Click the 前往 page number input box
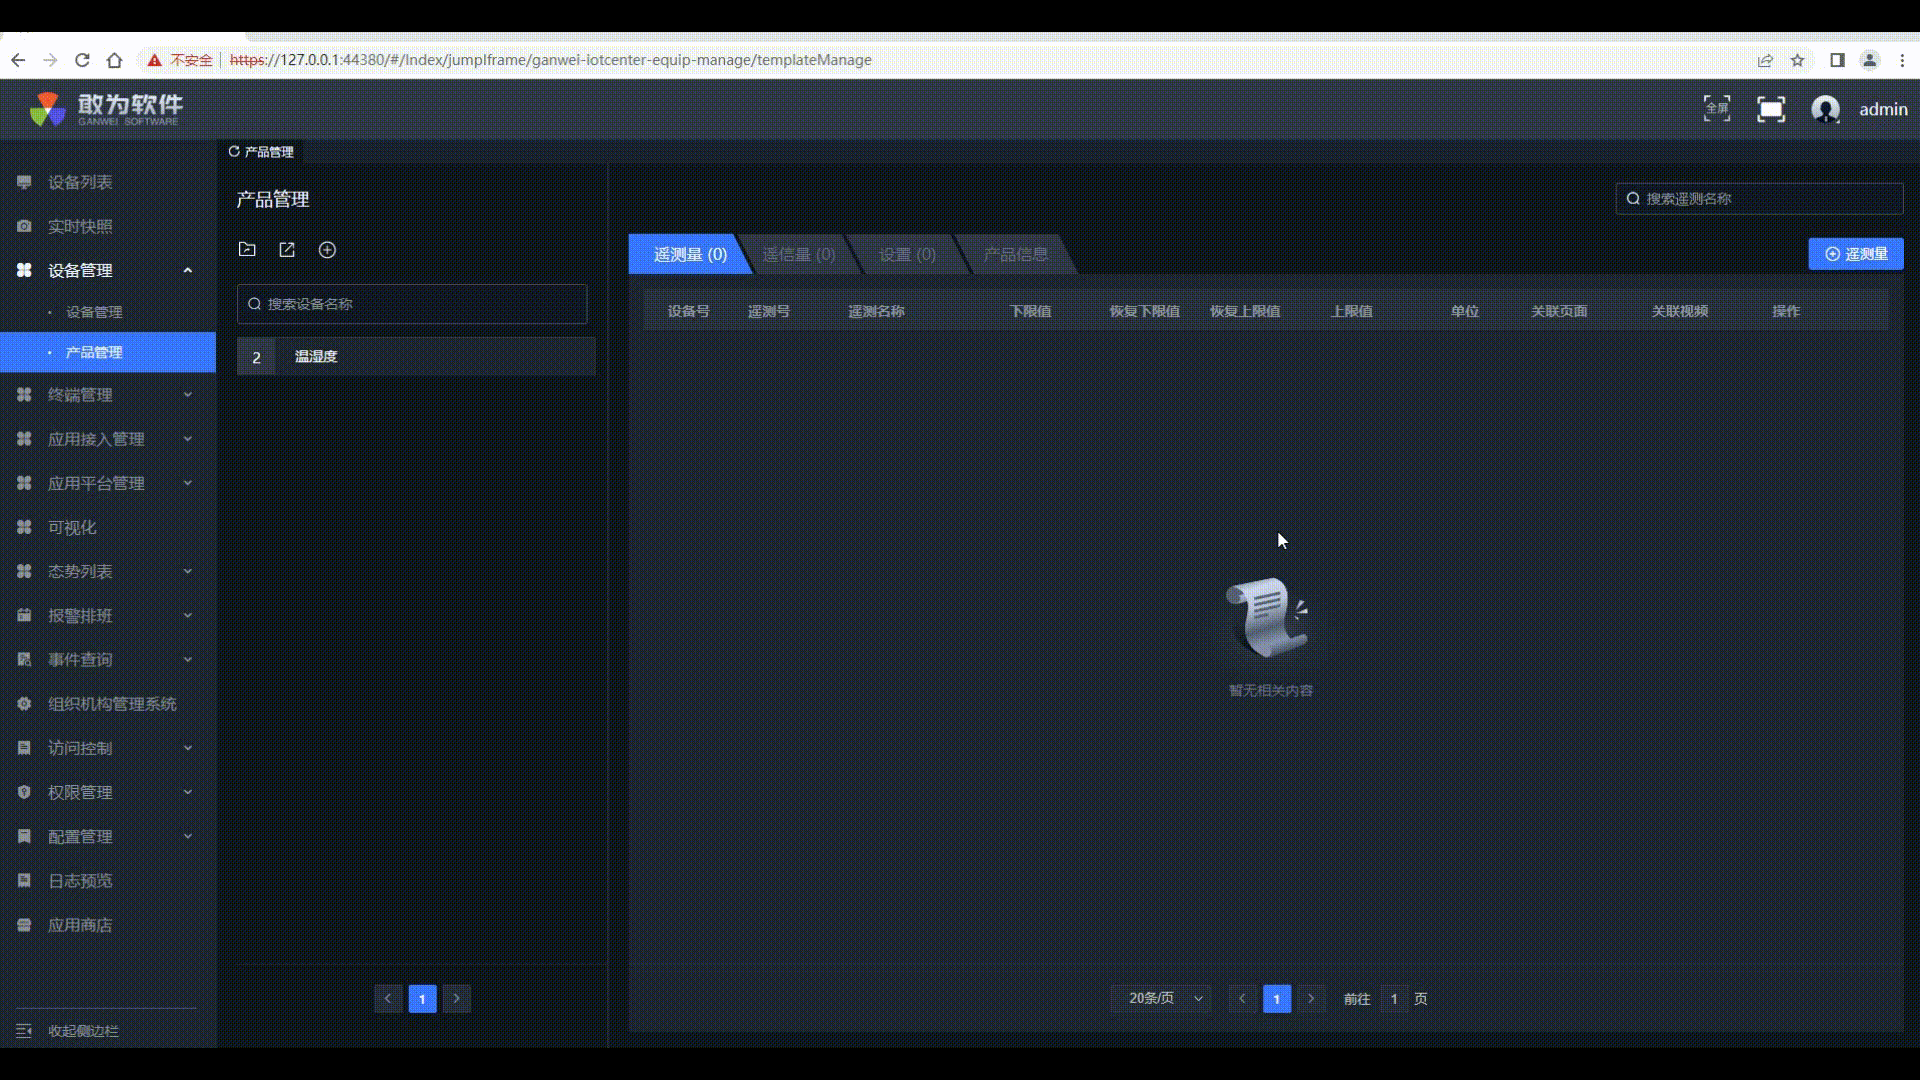The width and height of the screenshot is (1920, 1080). coord(1393,998)
